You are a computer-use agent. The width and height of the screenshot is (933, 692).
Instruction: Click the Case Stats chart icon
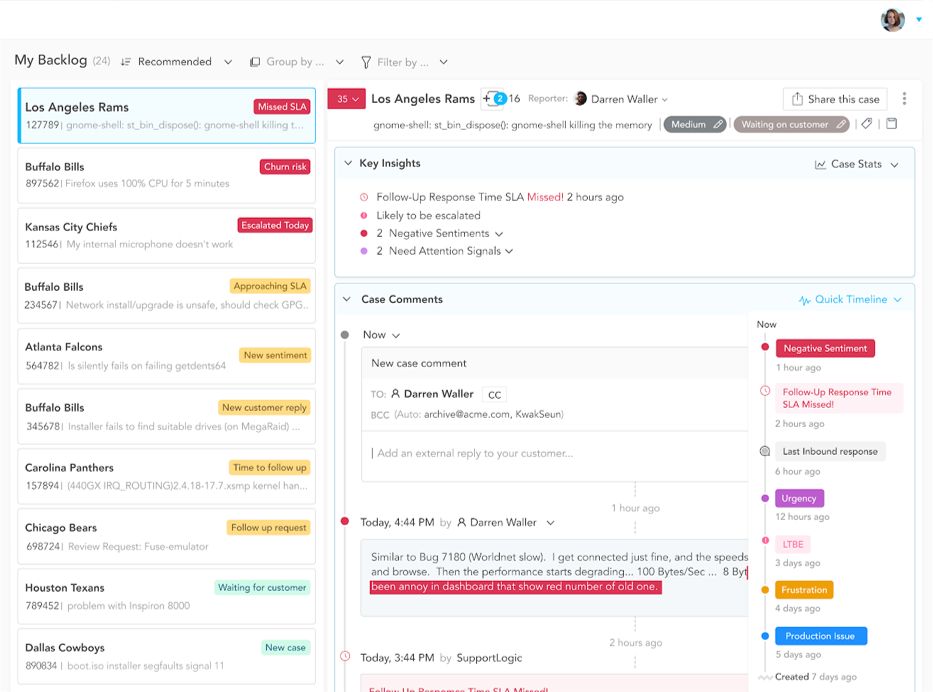(820, 164)
